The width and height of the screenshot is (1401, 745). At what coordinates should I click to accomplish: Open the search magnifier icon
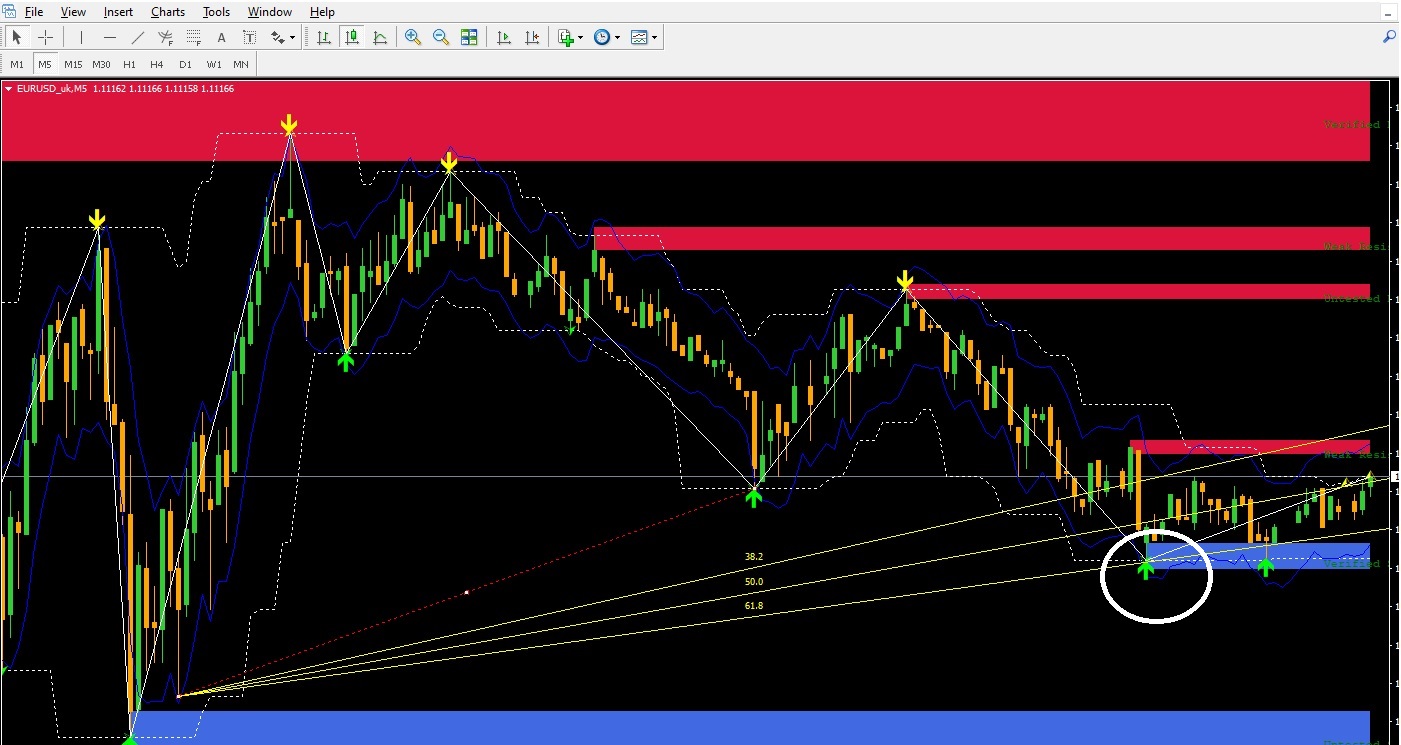[x=1389, y=37]
